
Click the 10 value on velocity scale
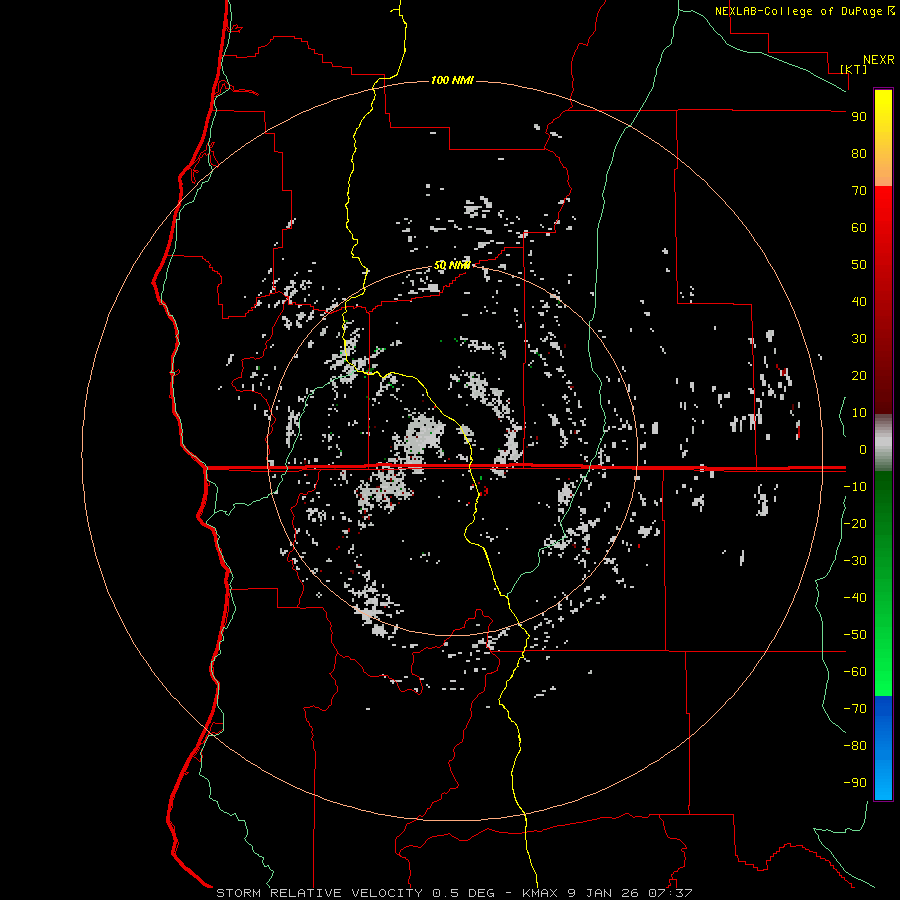[859, 413]
